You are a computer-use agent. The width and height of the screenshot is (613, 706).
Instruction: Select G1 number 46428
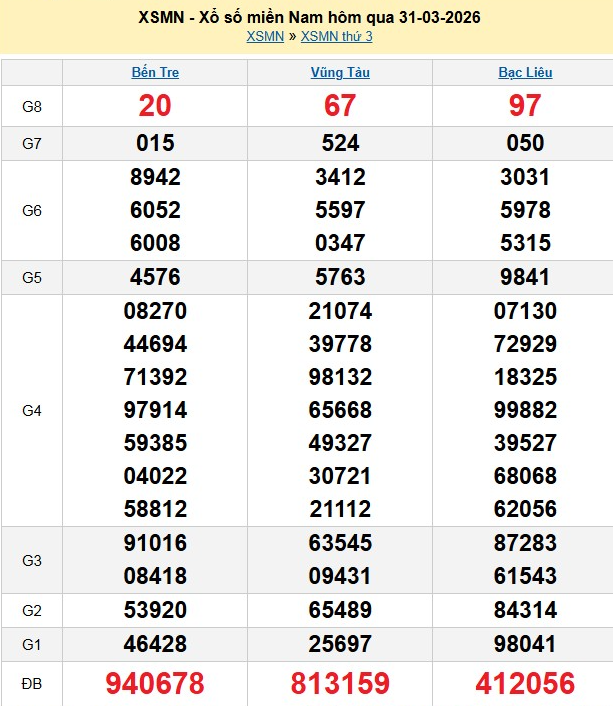(x=155, y=642)
